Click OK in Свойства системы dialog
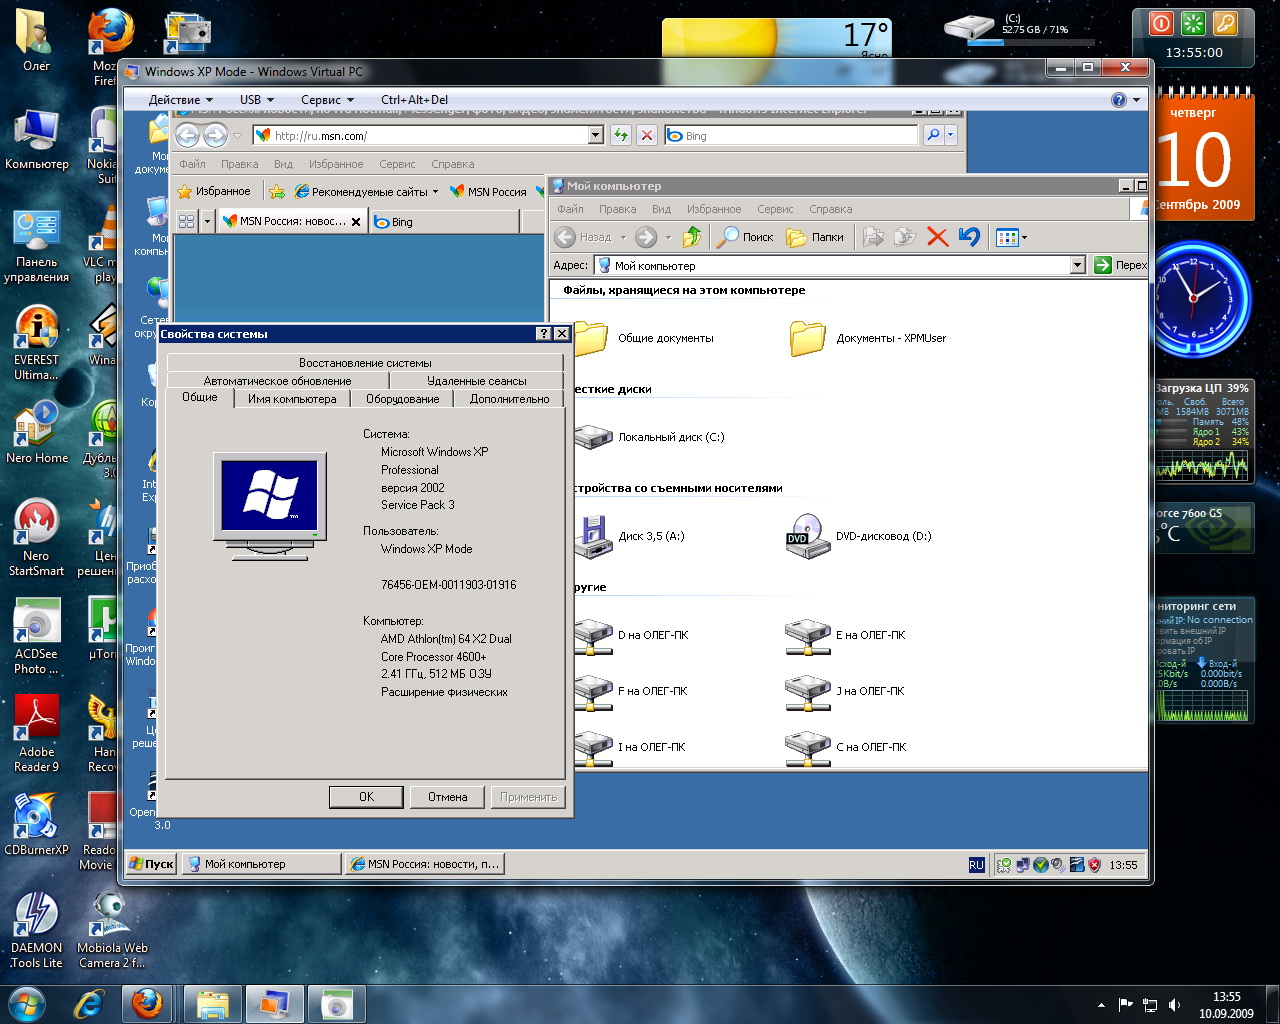The height and width of the screenshot is (1024, 1280). [x=366, y=797]
